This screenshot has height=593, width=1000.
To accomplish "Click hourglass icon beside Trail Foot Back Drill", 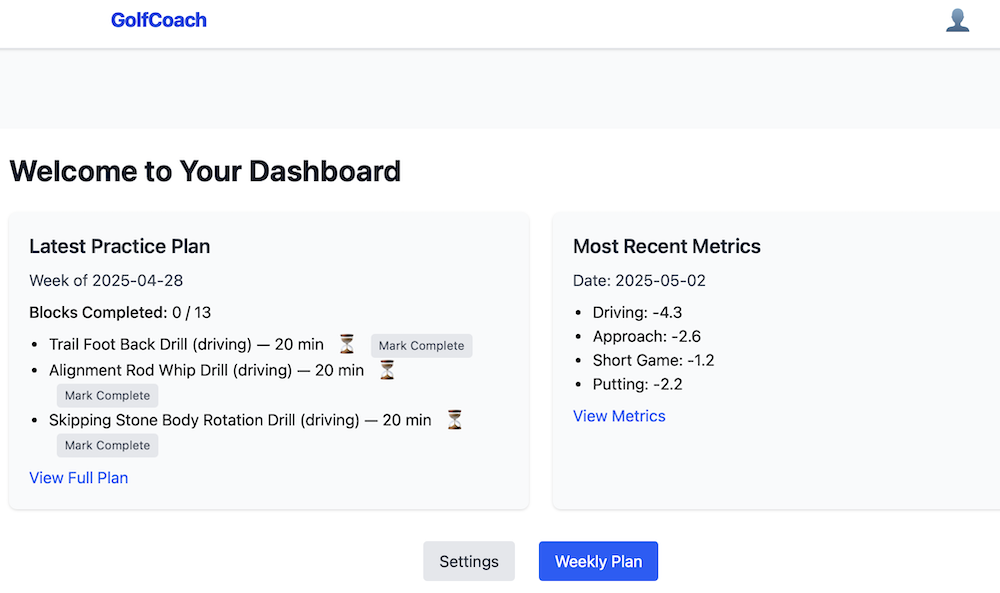I will point(347,344).
